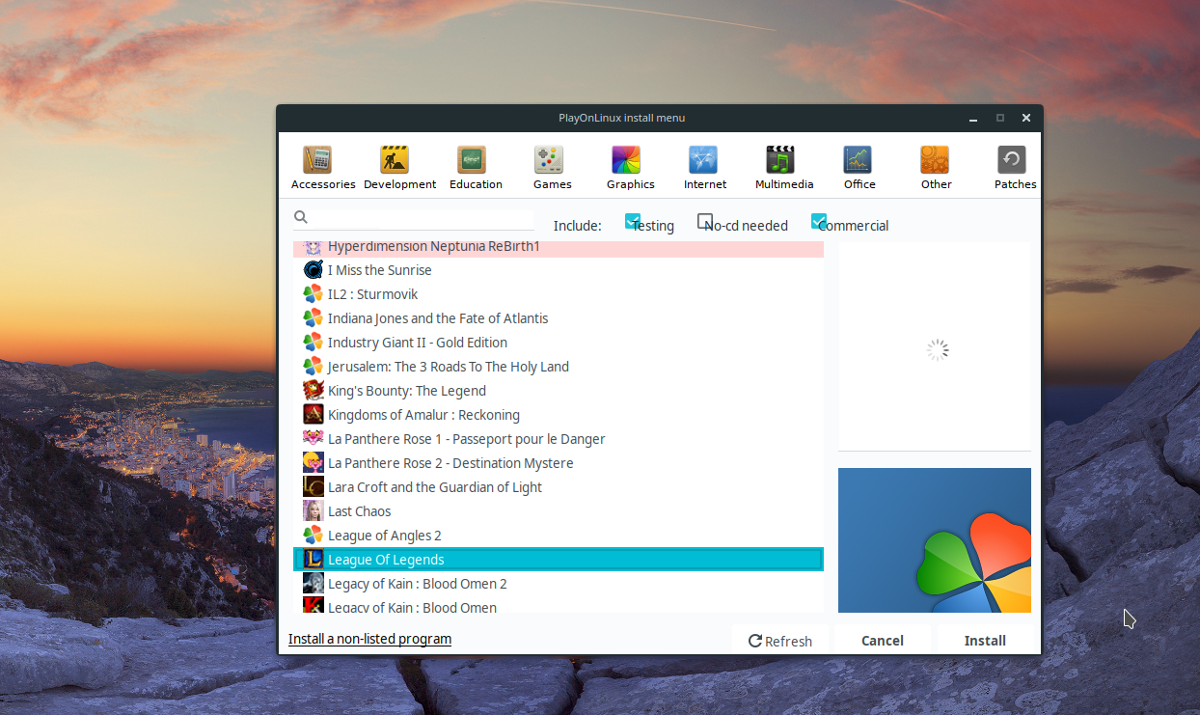Select League of Angles 2
The width and height of the screenshot is (1200, 715).
pos(558,535)
